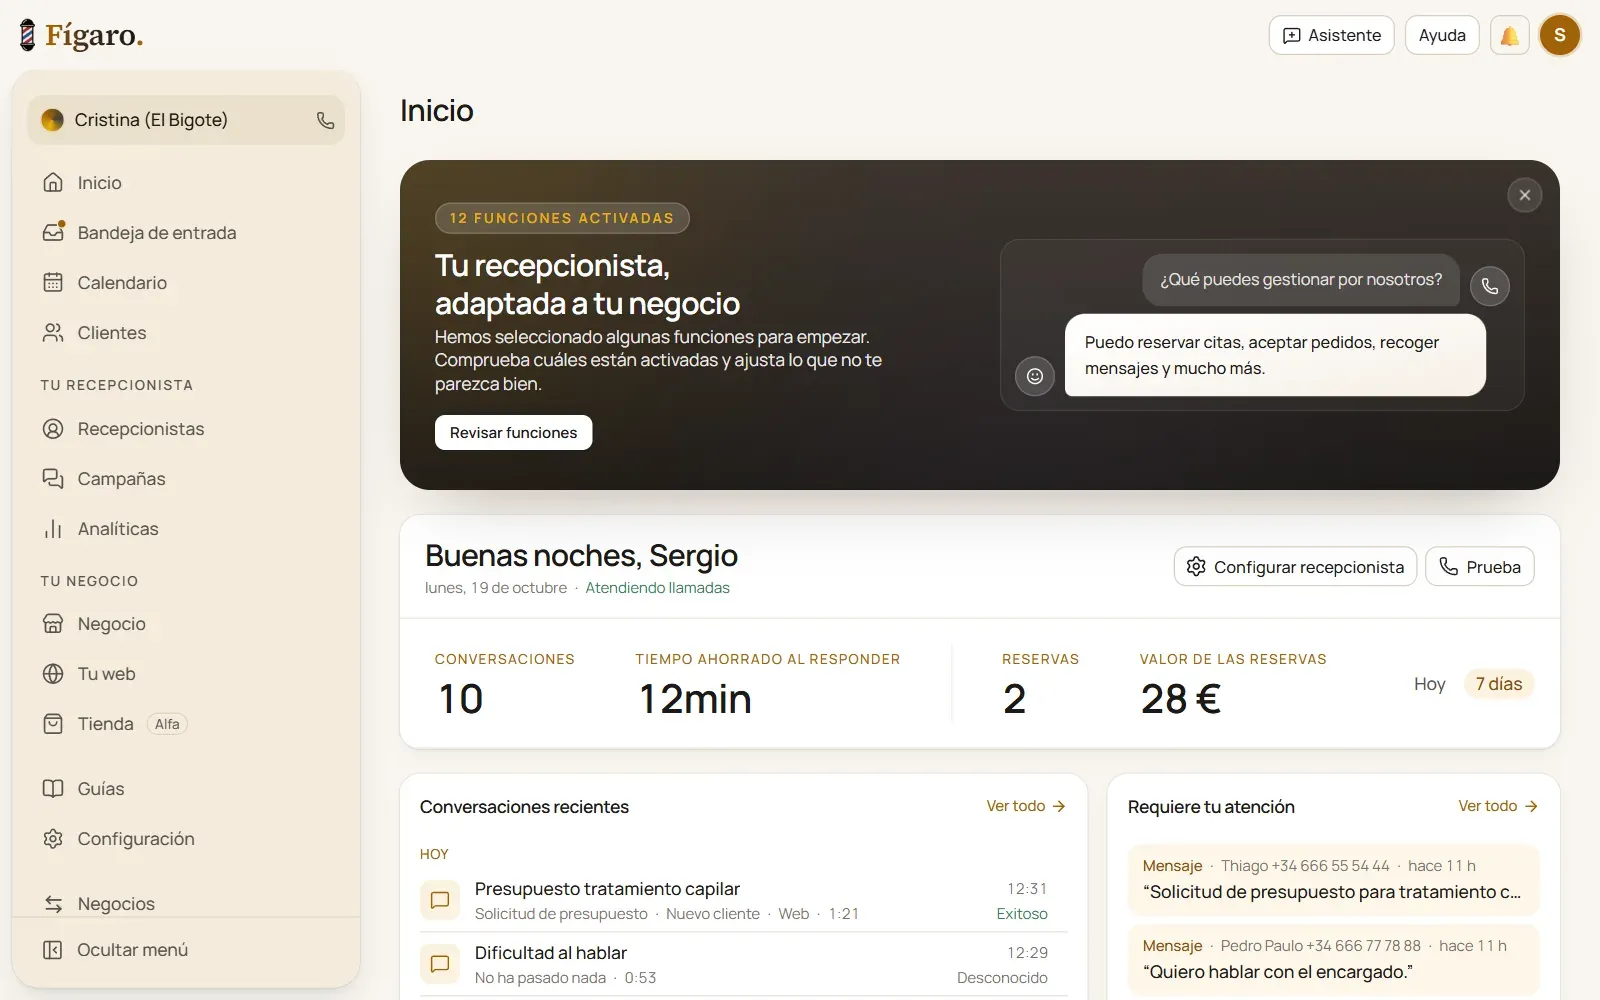Open the user avatar S menu
Image resolution: width=1600 pixels, height=1000 pixels.
1559,35
